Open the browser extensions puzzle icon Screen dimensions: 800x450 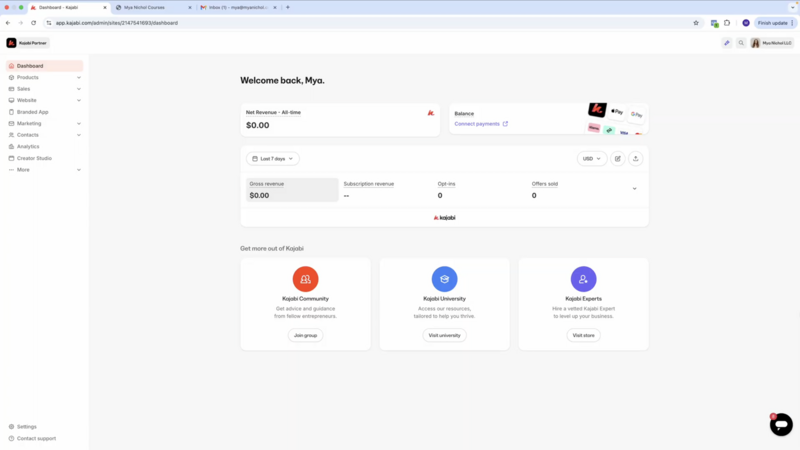click(727, 23)
